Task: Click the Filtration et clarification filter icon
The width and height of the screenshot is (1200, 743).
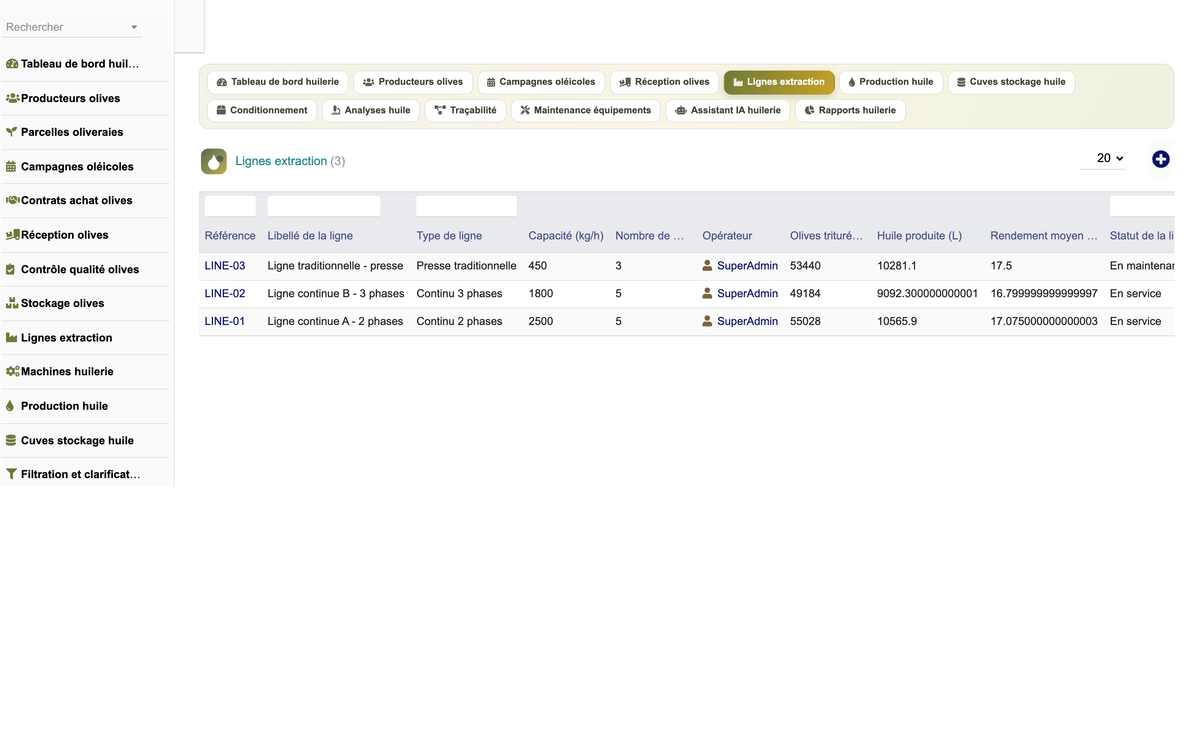Action: pyautogui.click(x=11, y=474)
